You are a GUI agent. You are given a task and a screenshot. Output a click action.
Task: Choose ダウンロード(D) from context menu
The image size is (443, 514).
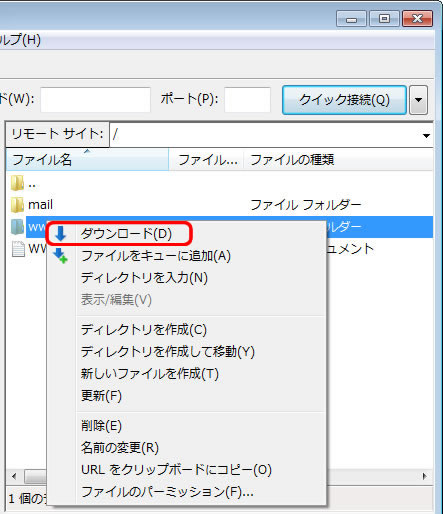pyautogui.click(x=126, y=234)
